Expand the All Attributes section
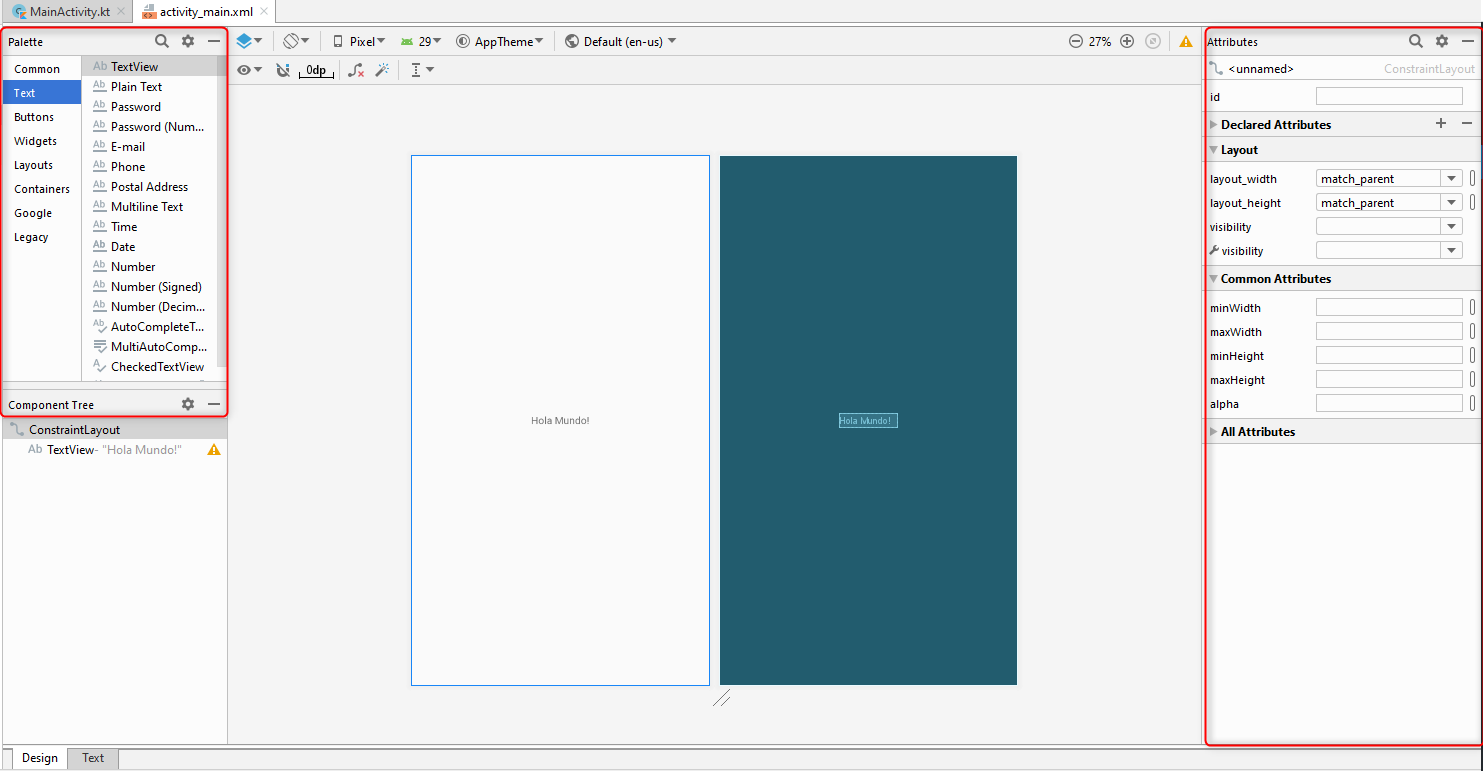The height and width of the screenshot is (771, 1483). 1213,431
